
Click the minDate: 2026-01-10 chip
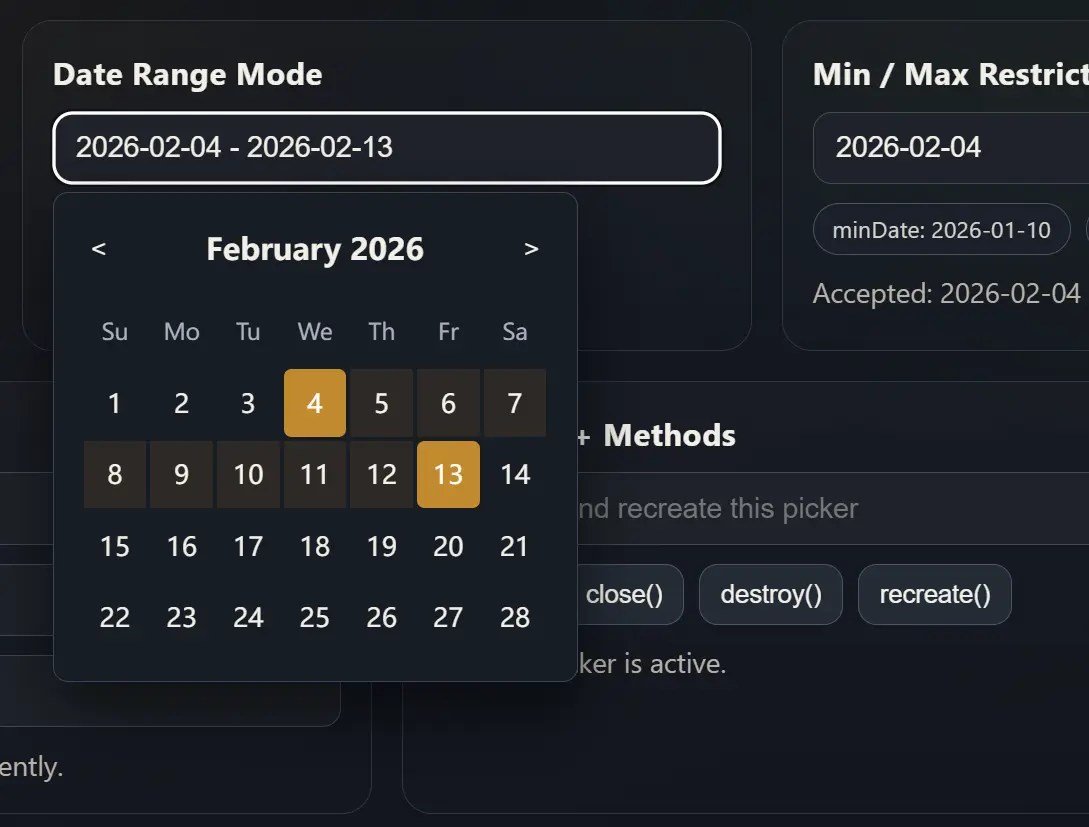click(x=941, y=229)
